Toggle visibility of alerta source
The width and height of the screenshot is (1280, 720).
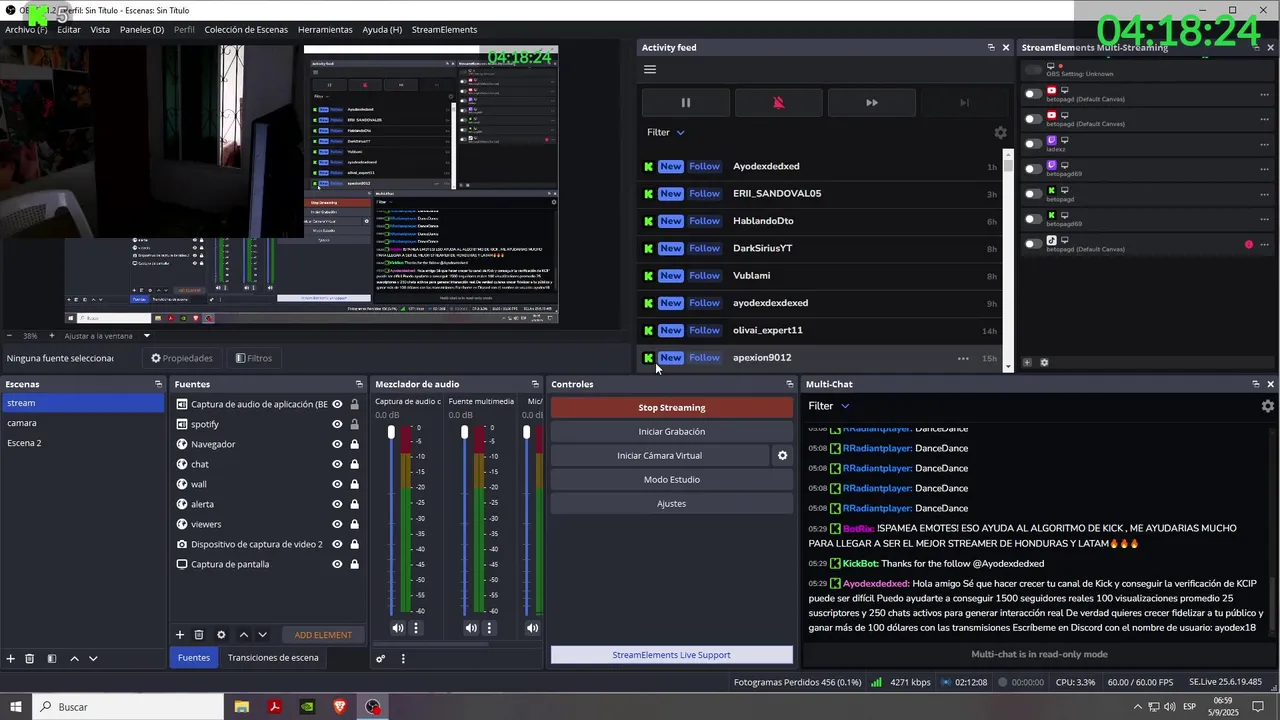[x=337, y=504]
